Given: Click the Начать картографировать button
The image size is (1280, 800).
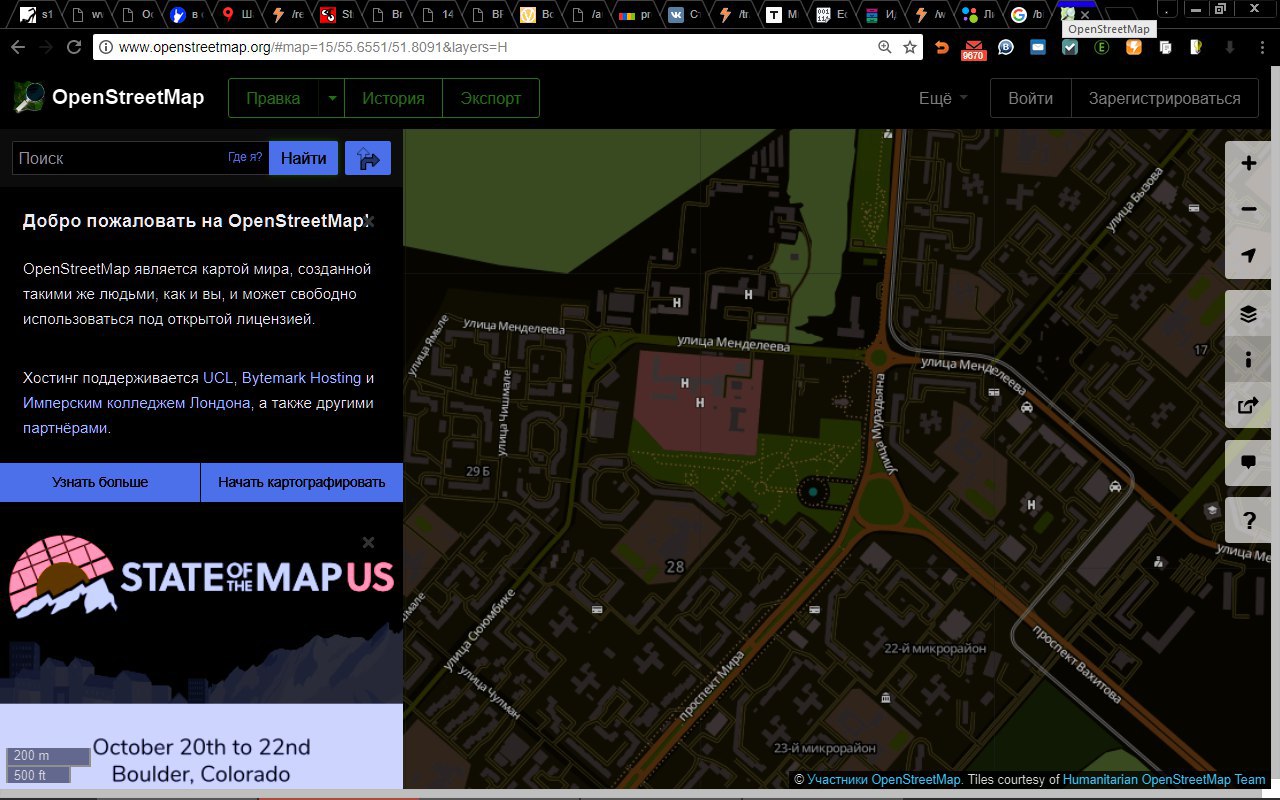Looking at the screenshot, I should point(301,482).
